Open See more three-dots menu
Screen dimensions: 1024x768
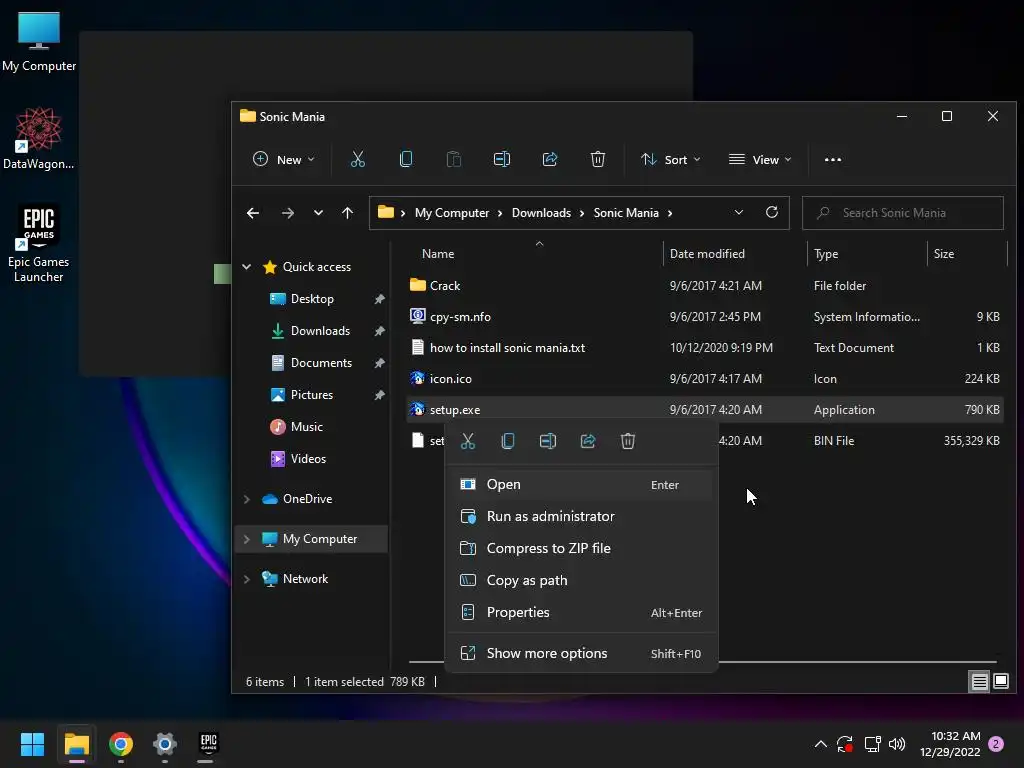click(x=833, y=159)
